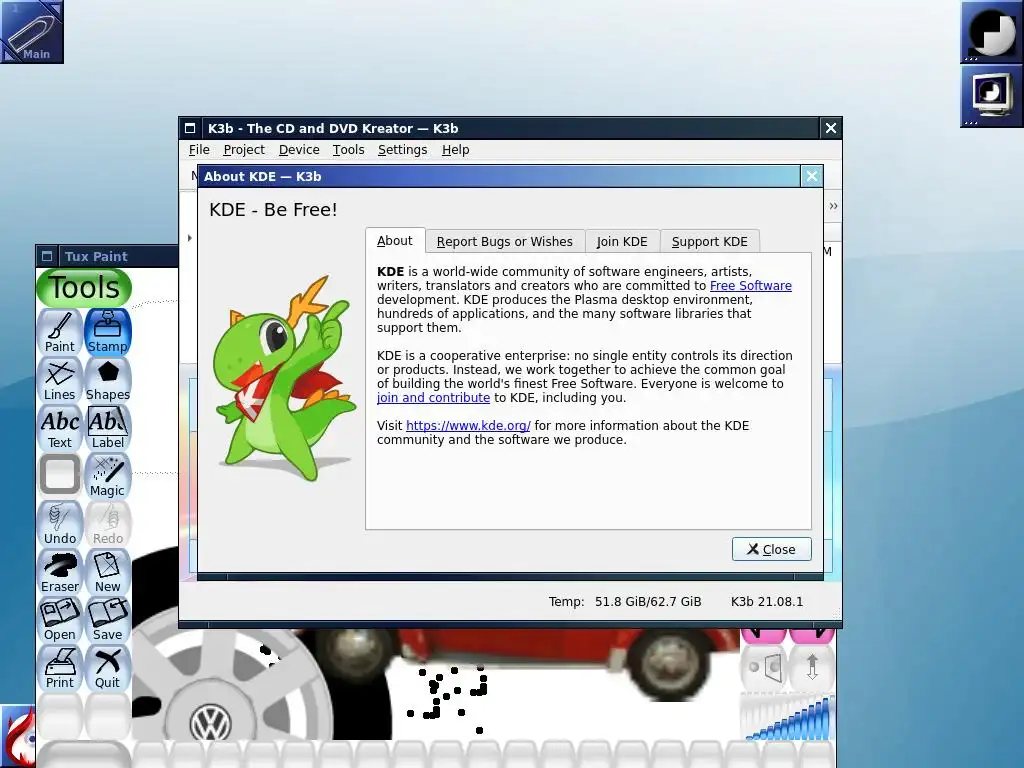Click the blank tool slot beside Magic
The height and width of the screenshot is (768, 1024).
(x=59, y=475)
